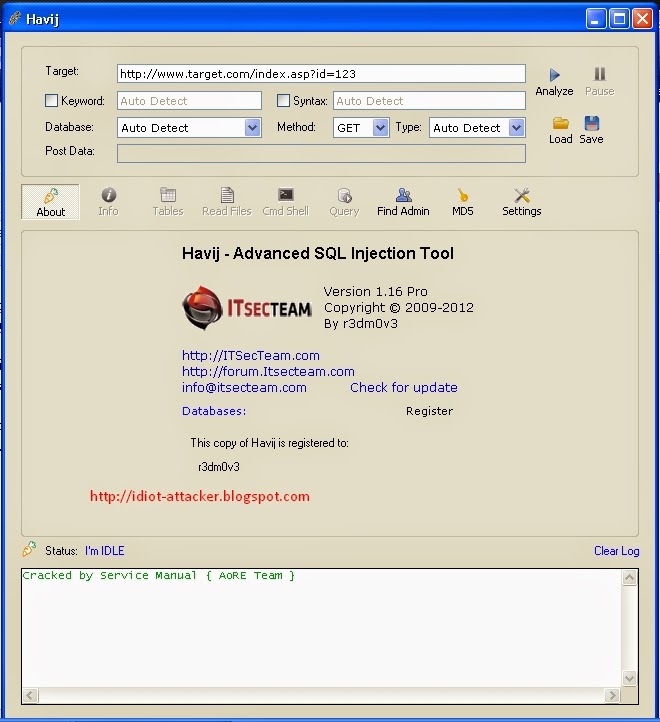660x722 pixels.
Task: Open the http://ITSecTeam.com link
Action: pos(251,355)
